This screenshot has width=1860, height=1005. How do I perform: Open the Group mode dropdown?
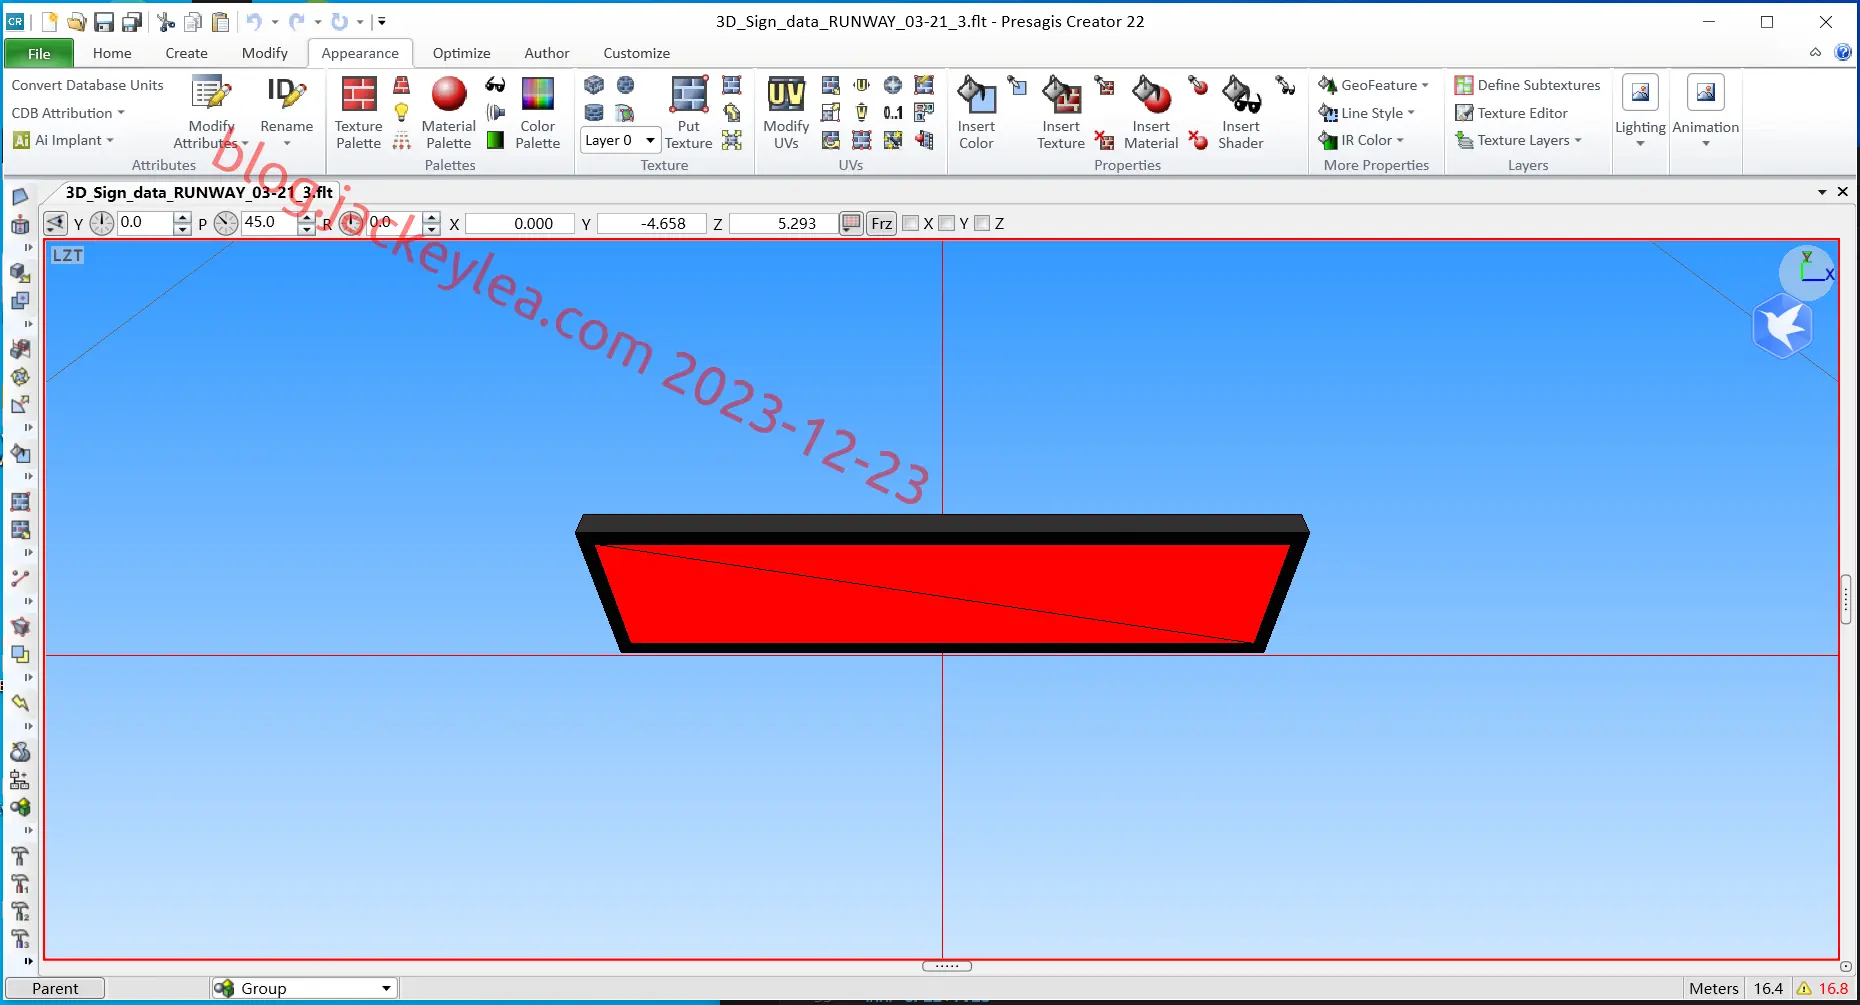click(x=305, y=988)
